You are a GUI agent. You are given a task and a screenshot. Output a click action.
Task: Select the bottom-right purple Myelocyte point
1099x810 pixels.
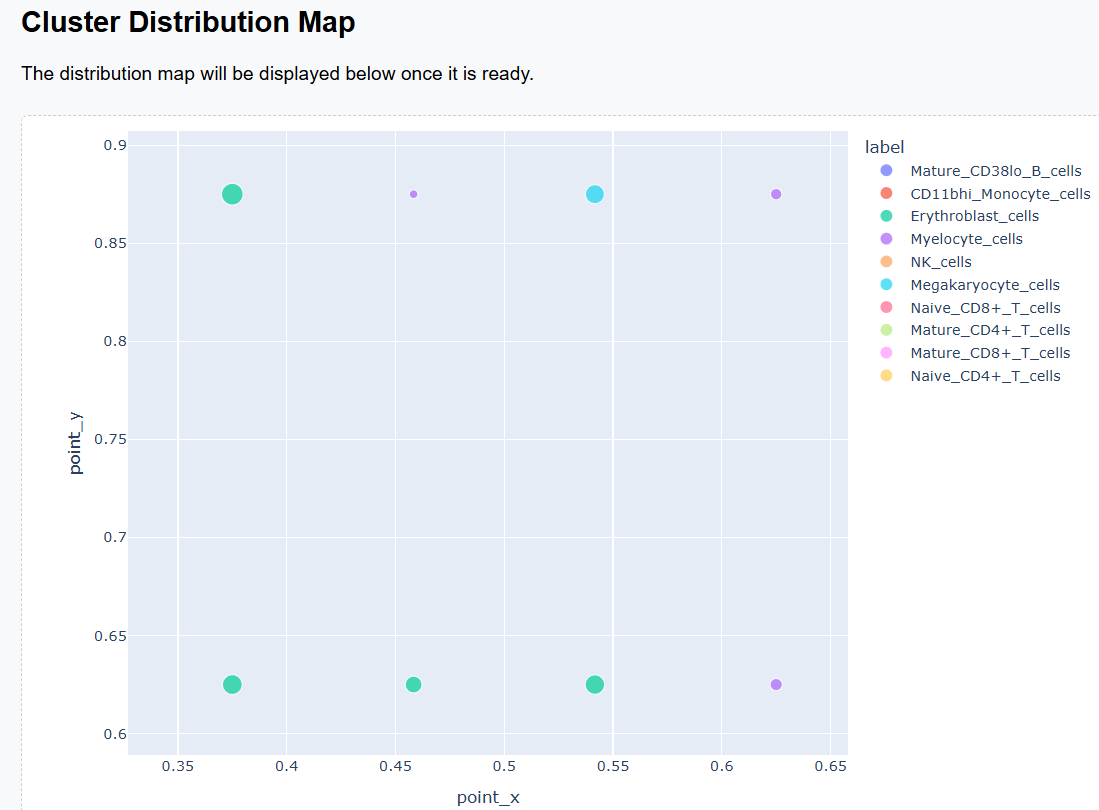[x=776, y=684]
